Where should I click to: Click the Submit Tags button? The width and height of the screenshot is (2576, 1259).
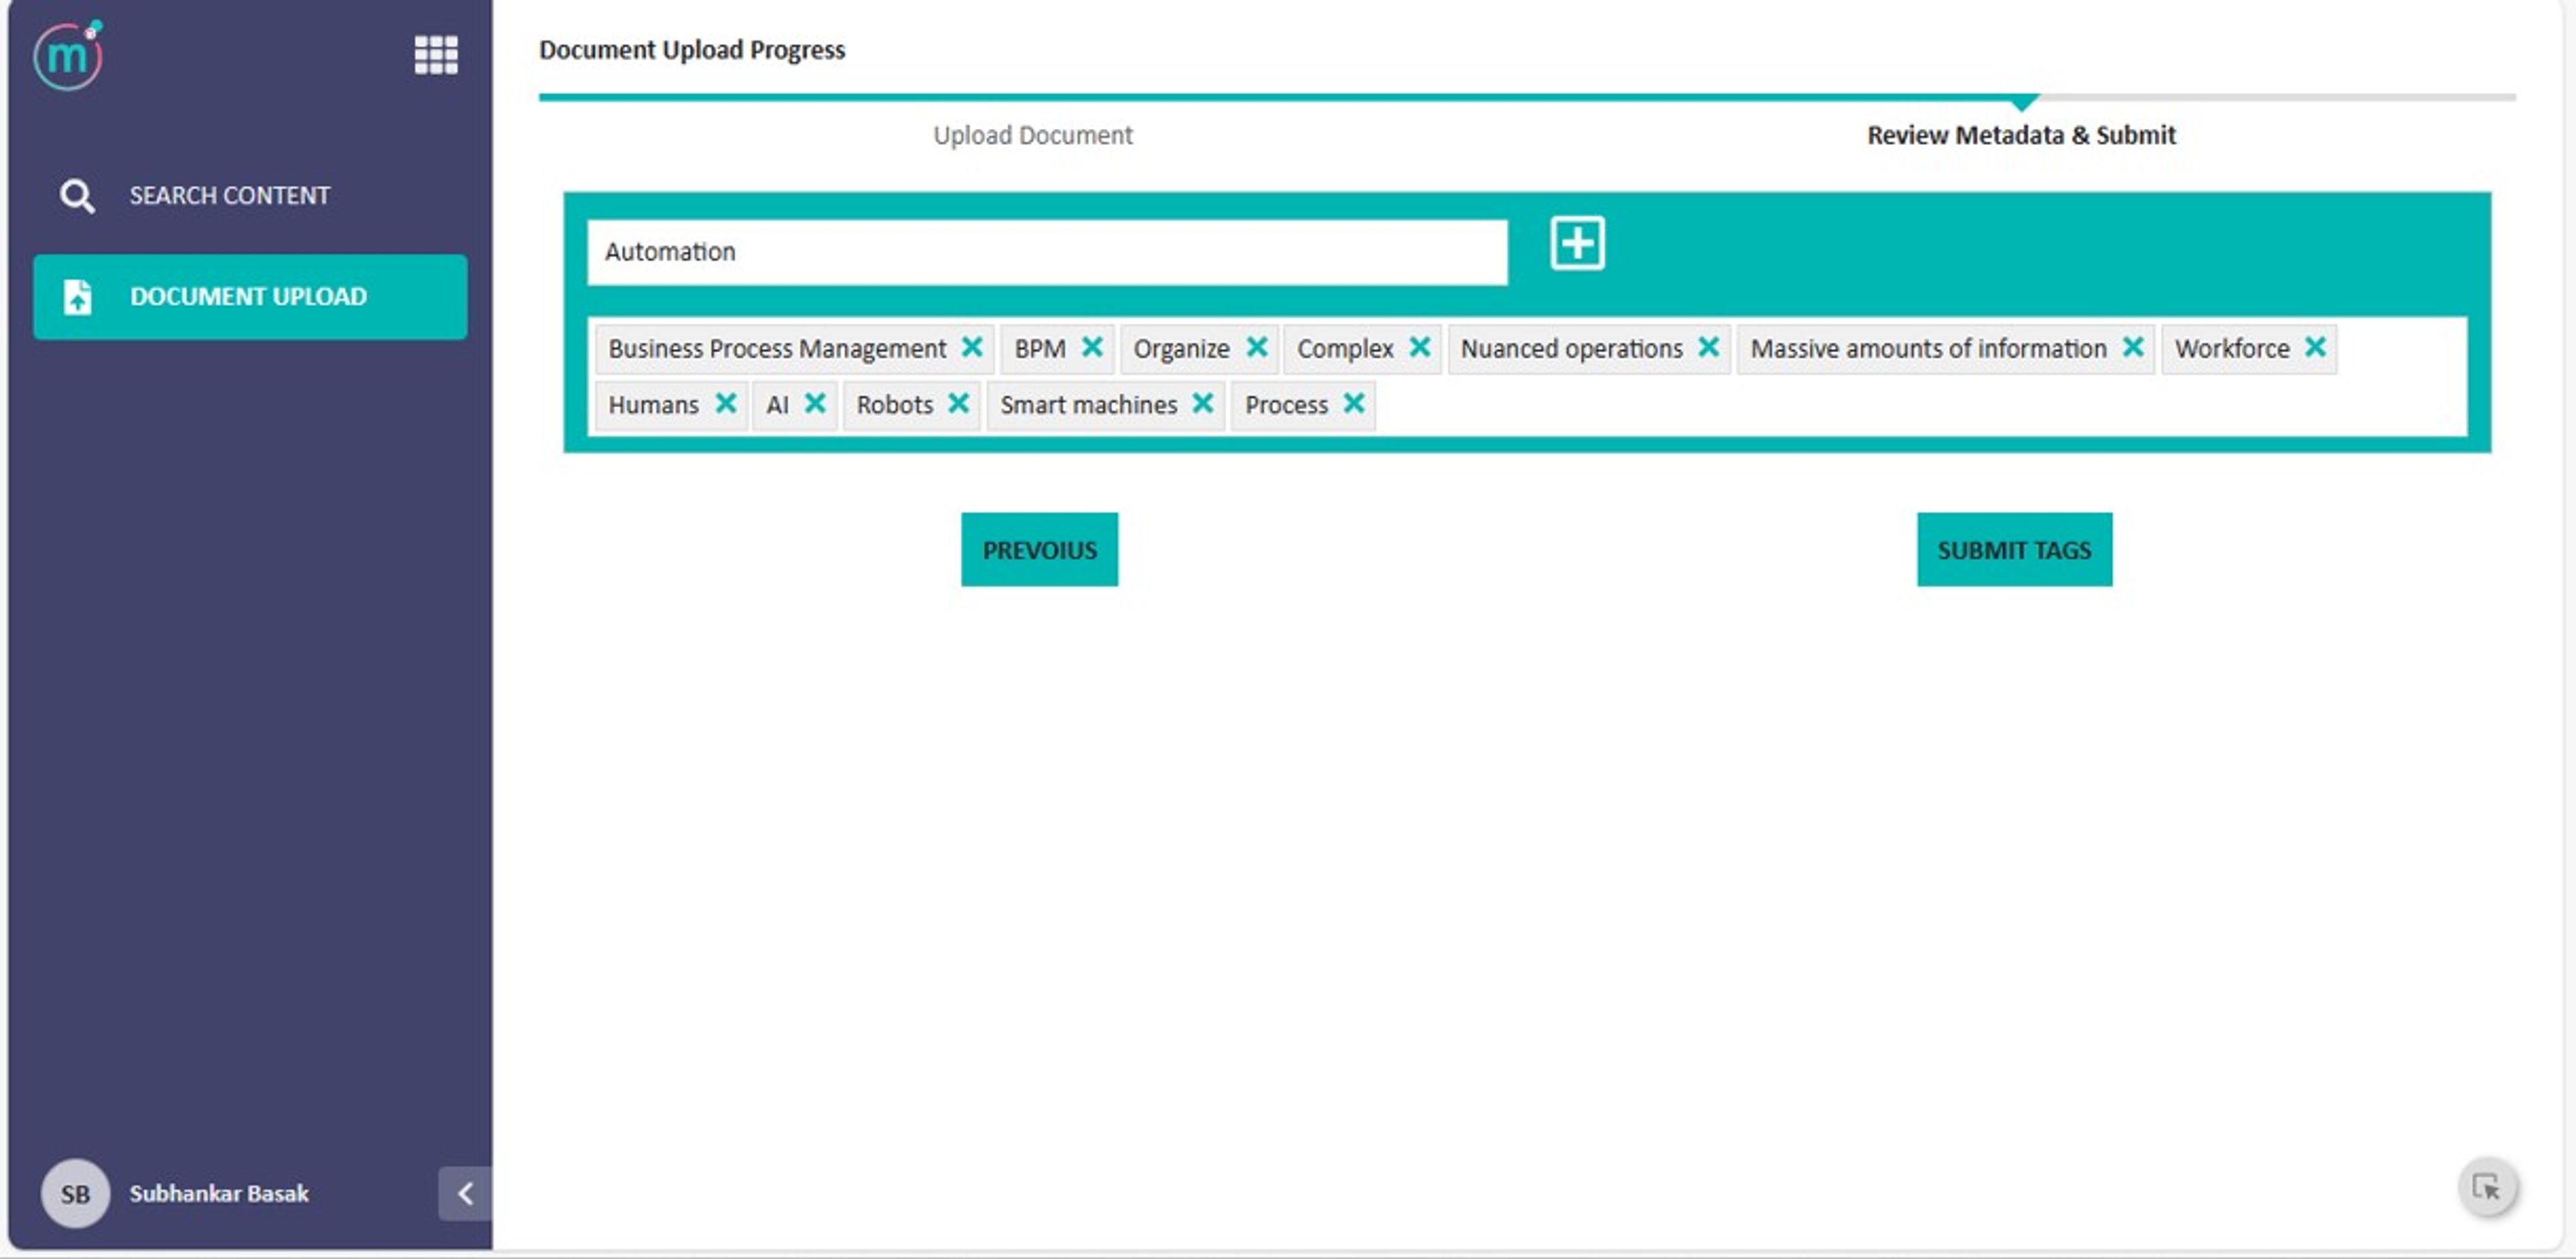2014,550
